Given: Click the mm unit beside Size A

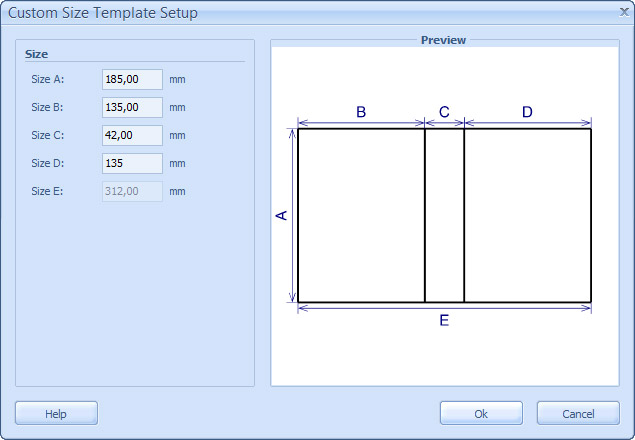Looking at the screenshot, I should (x=177, y=79).
